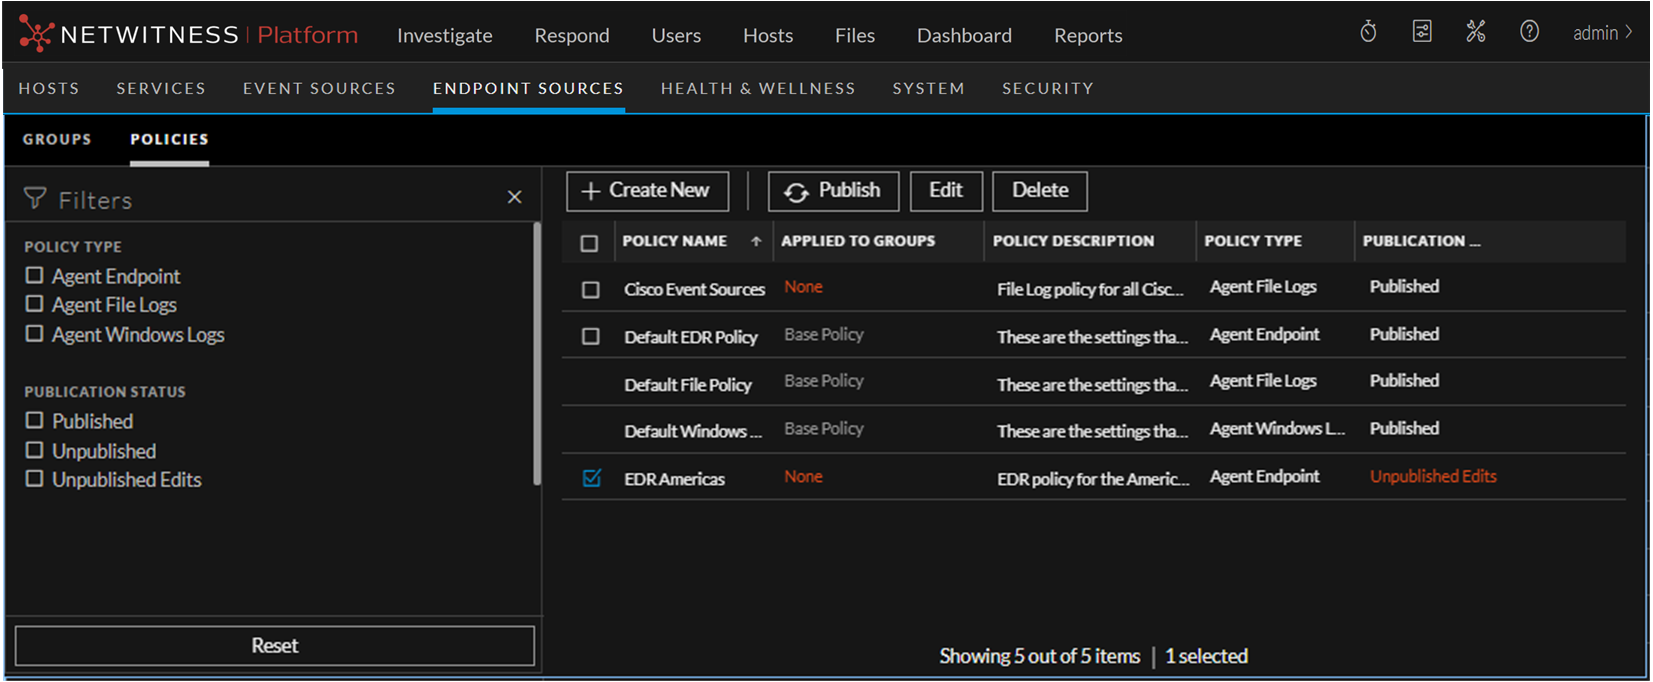Open the Health & Wellness tab
Viewport: 1653px width, 682px height.
(x=757, y=88)
